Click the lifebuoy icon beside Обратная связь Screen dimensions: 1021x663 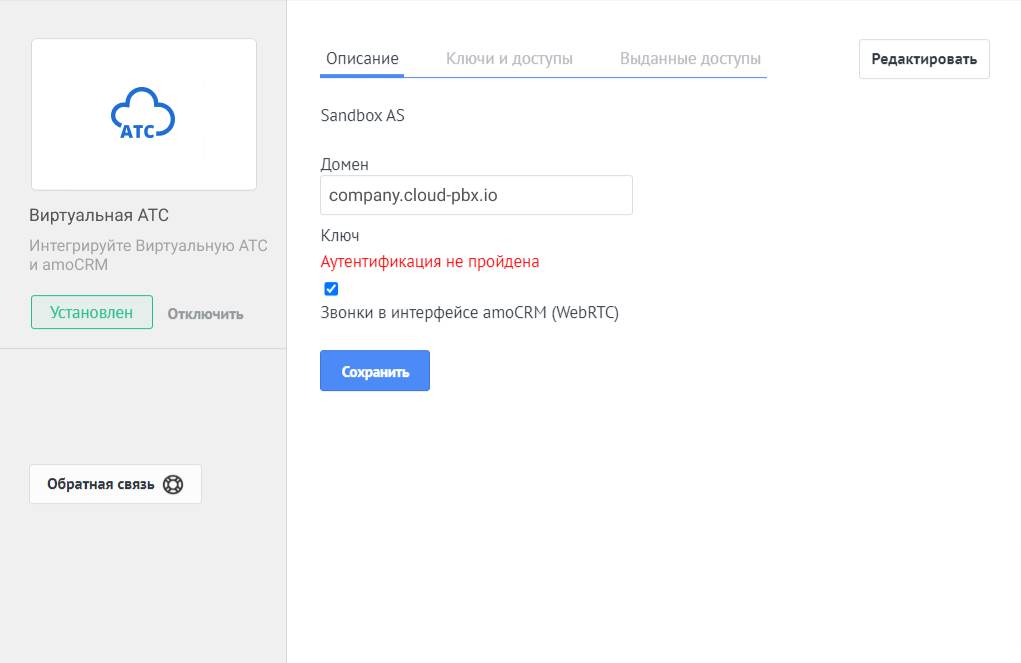(173, 485)
